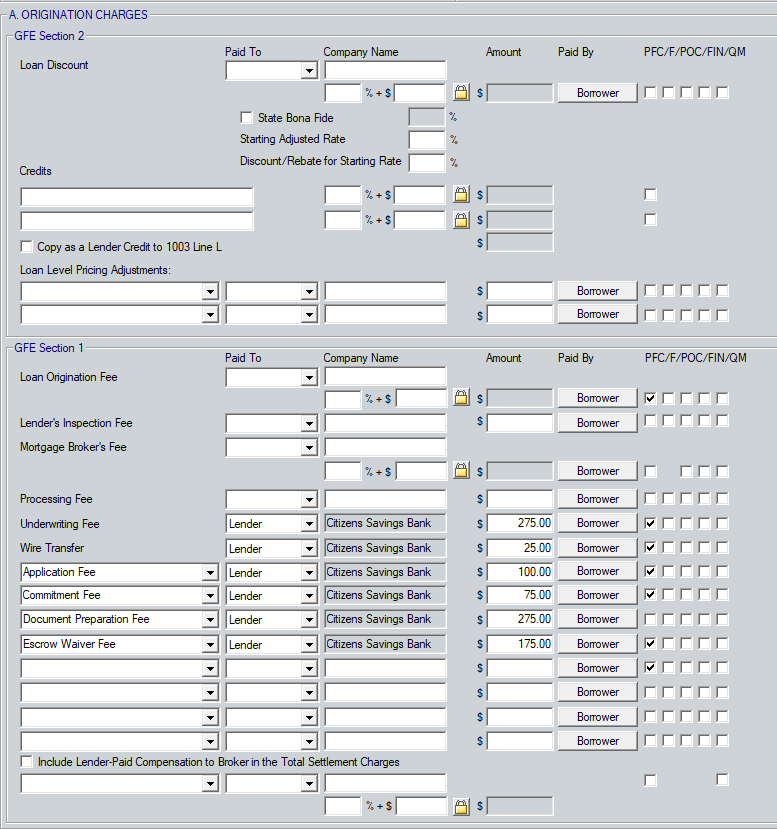Image resolution: width=777 pixels, height=829 pixels.
Task: Click the Mortgage Broker's Fee lock icon
Action: coord(461,471)
